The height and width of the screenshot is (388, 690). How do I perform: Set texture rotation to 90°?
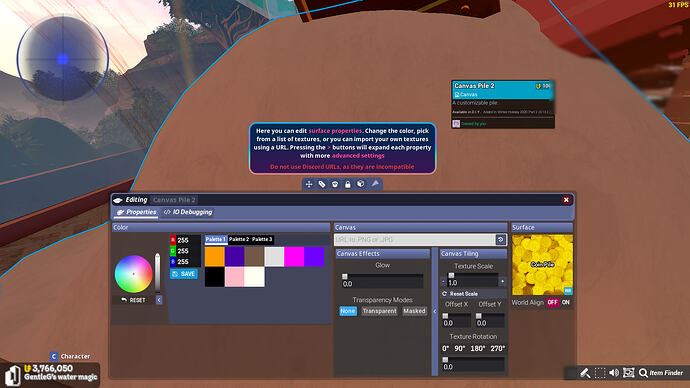coord(460,348)
